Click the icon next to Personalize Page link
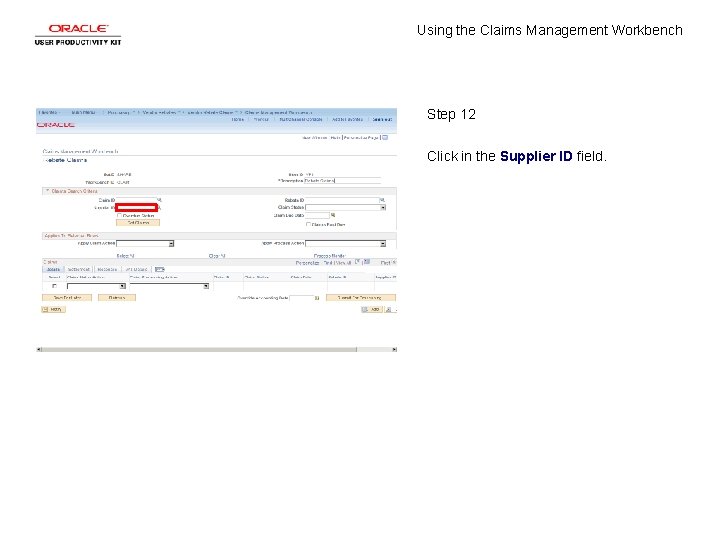Viewport: 720px width, 540px height. (385, 137)
